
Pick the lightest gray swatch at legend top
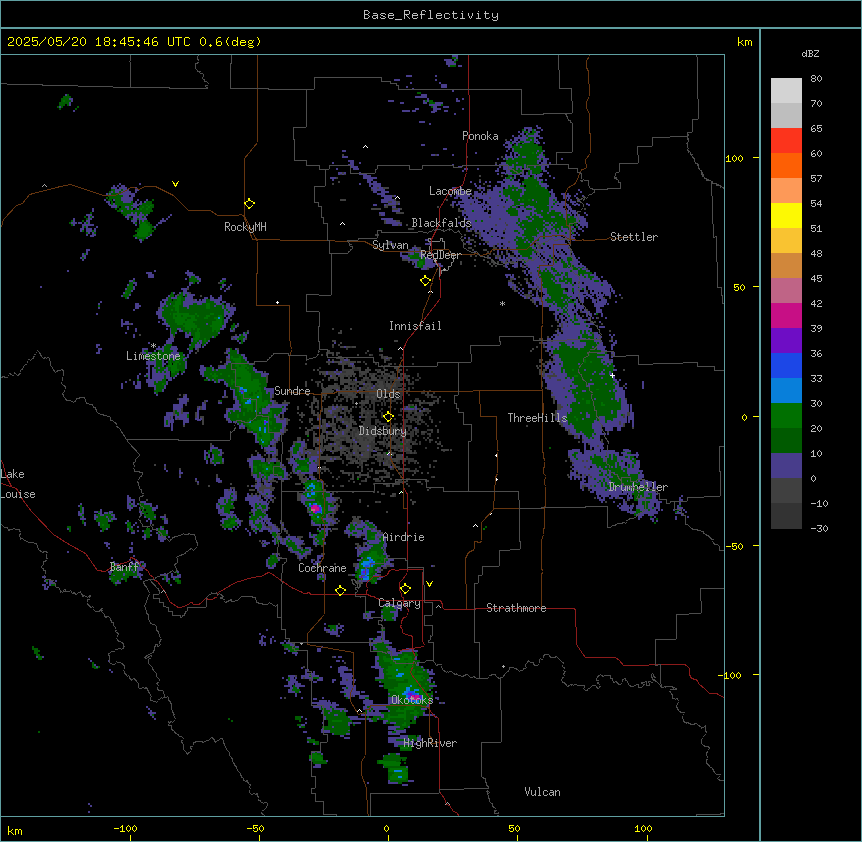coord(786,90)
